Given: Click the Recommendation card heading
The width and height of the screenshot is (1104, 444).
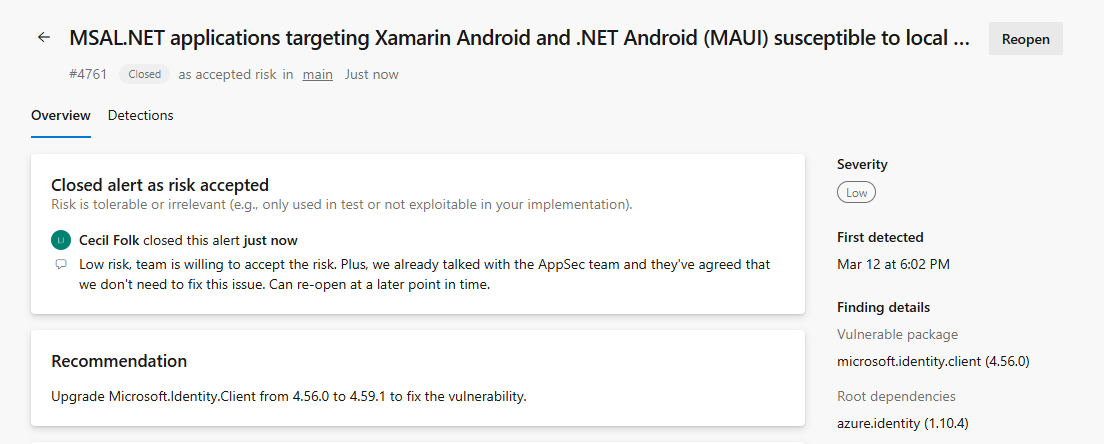Looking at the screenshot, I should 119,362.
